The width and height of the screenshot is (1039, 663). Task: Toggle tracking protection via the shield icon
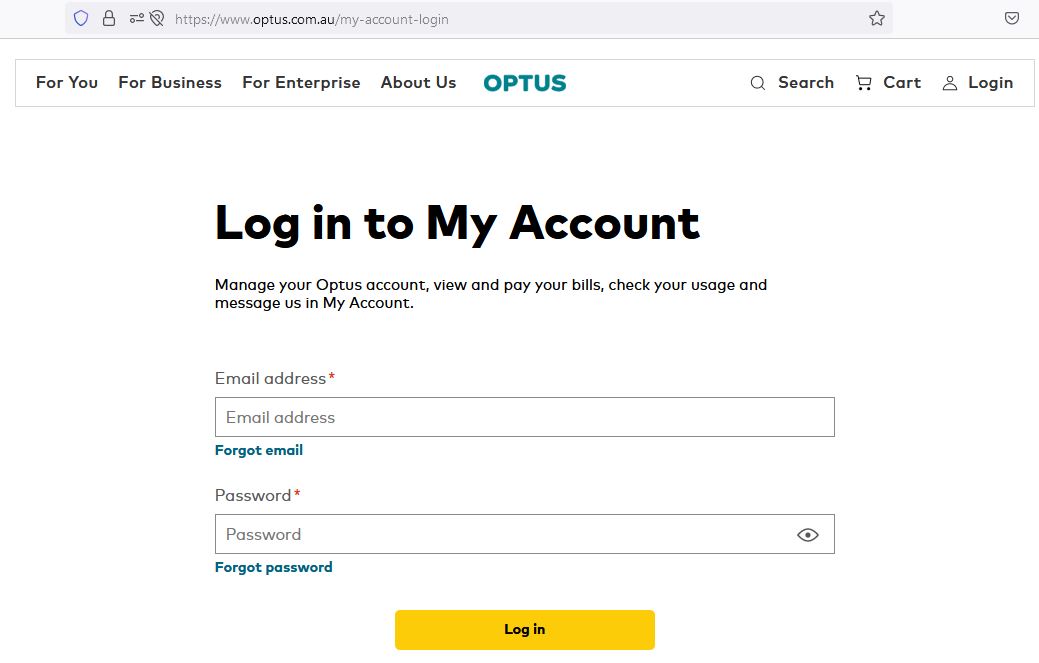80,18
